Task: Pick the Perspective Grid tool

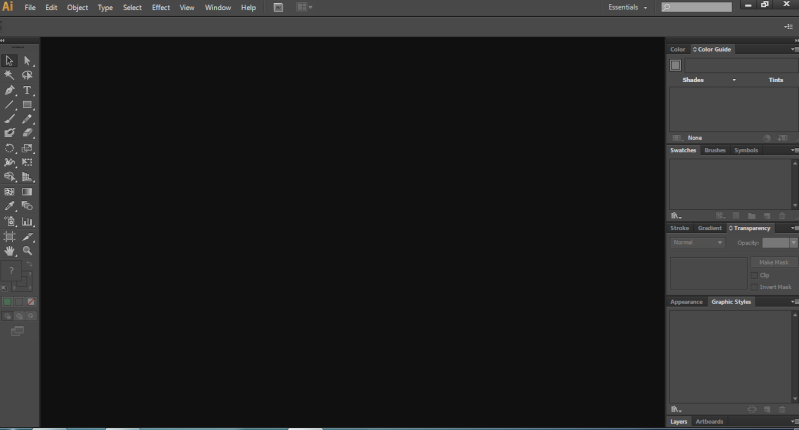Action: [x=27, y=177]
